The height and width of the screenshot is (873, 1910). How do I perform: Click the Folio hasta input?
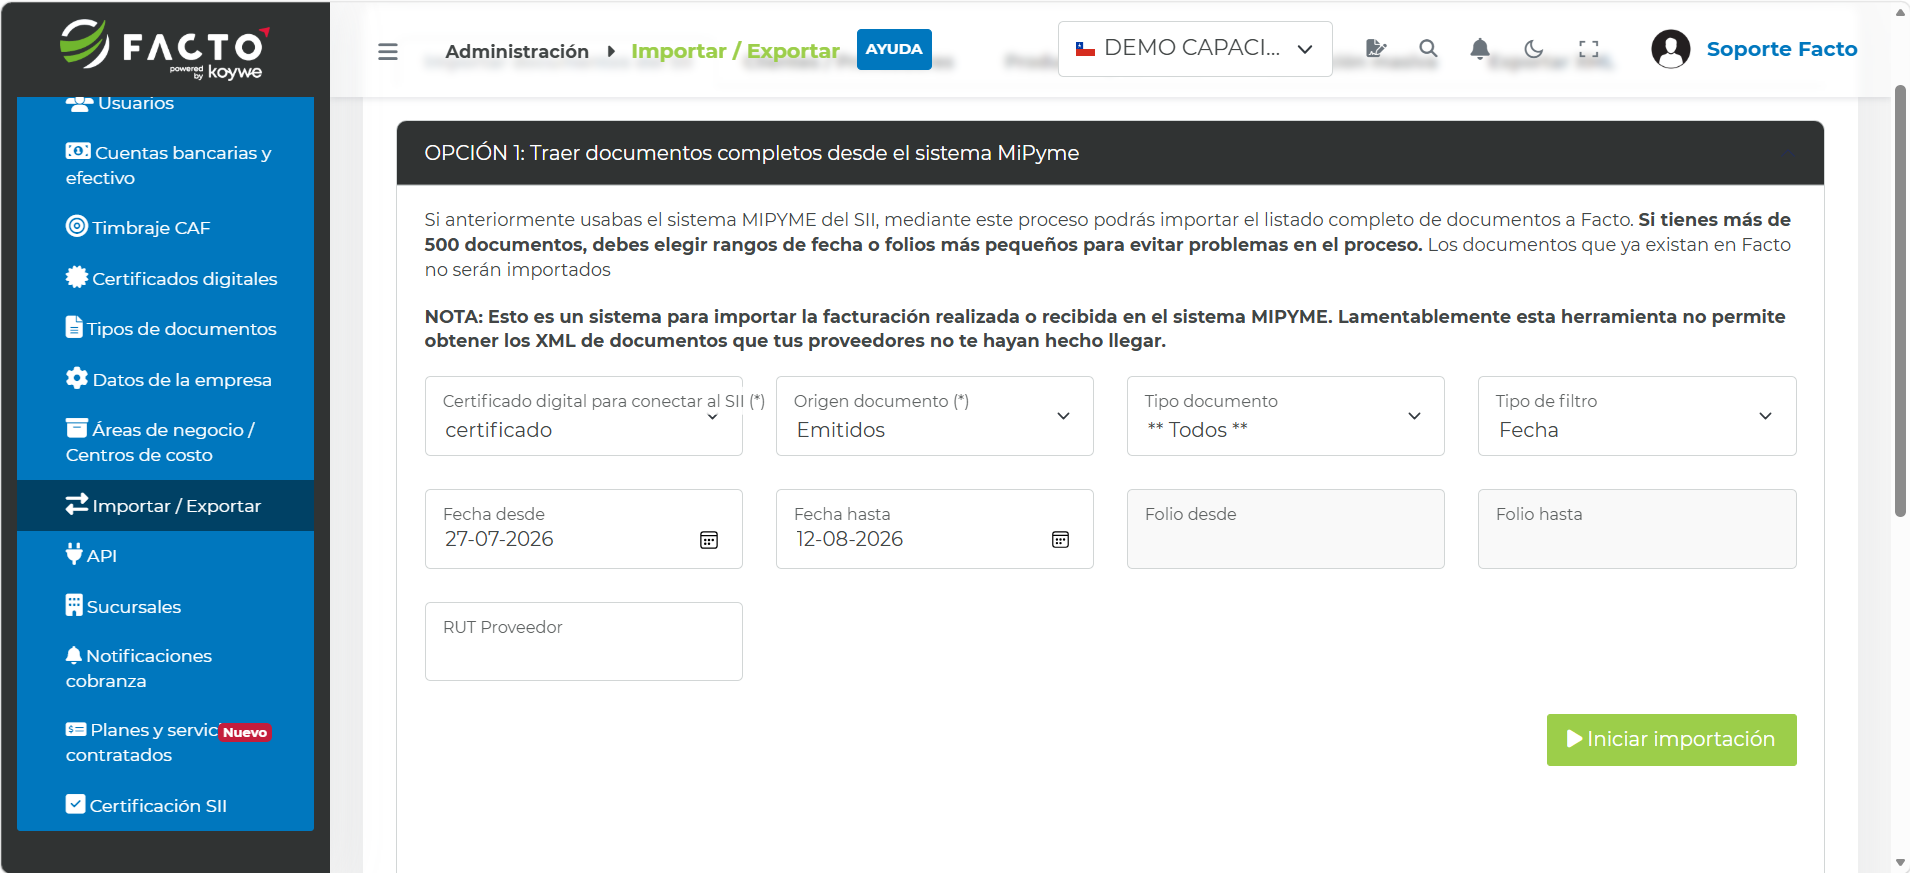pyautogui.click(x=1637, y=529)
